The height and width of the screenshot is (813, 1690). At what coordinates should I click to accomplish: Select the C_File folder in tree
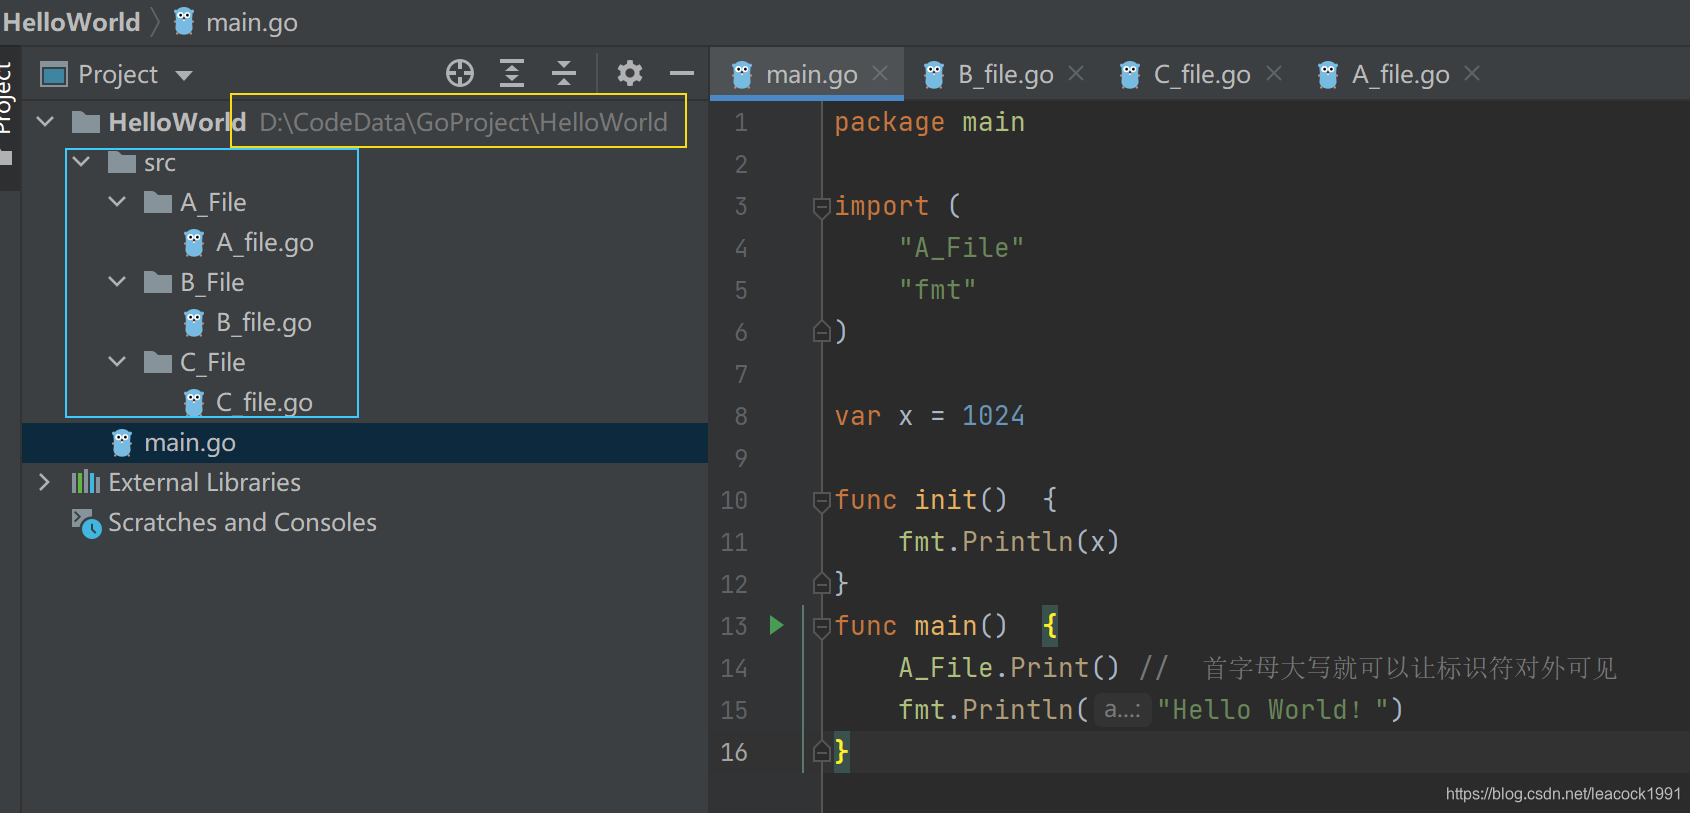212,362
